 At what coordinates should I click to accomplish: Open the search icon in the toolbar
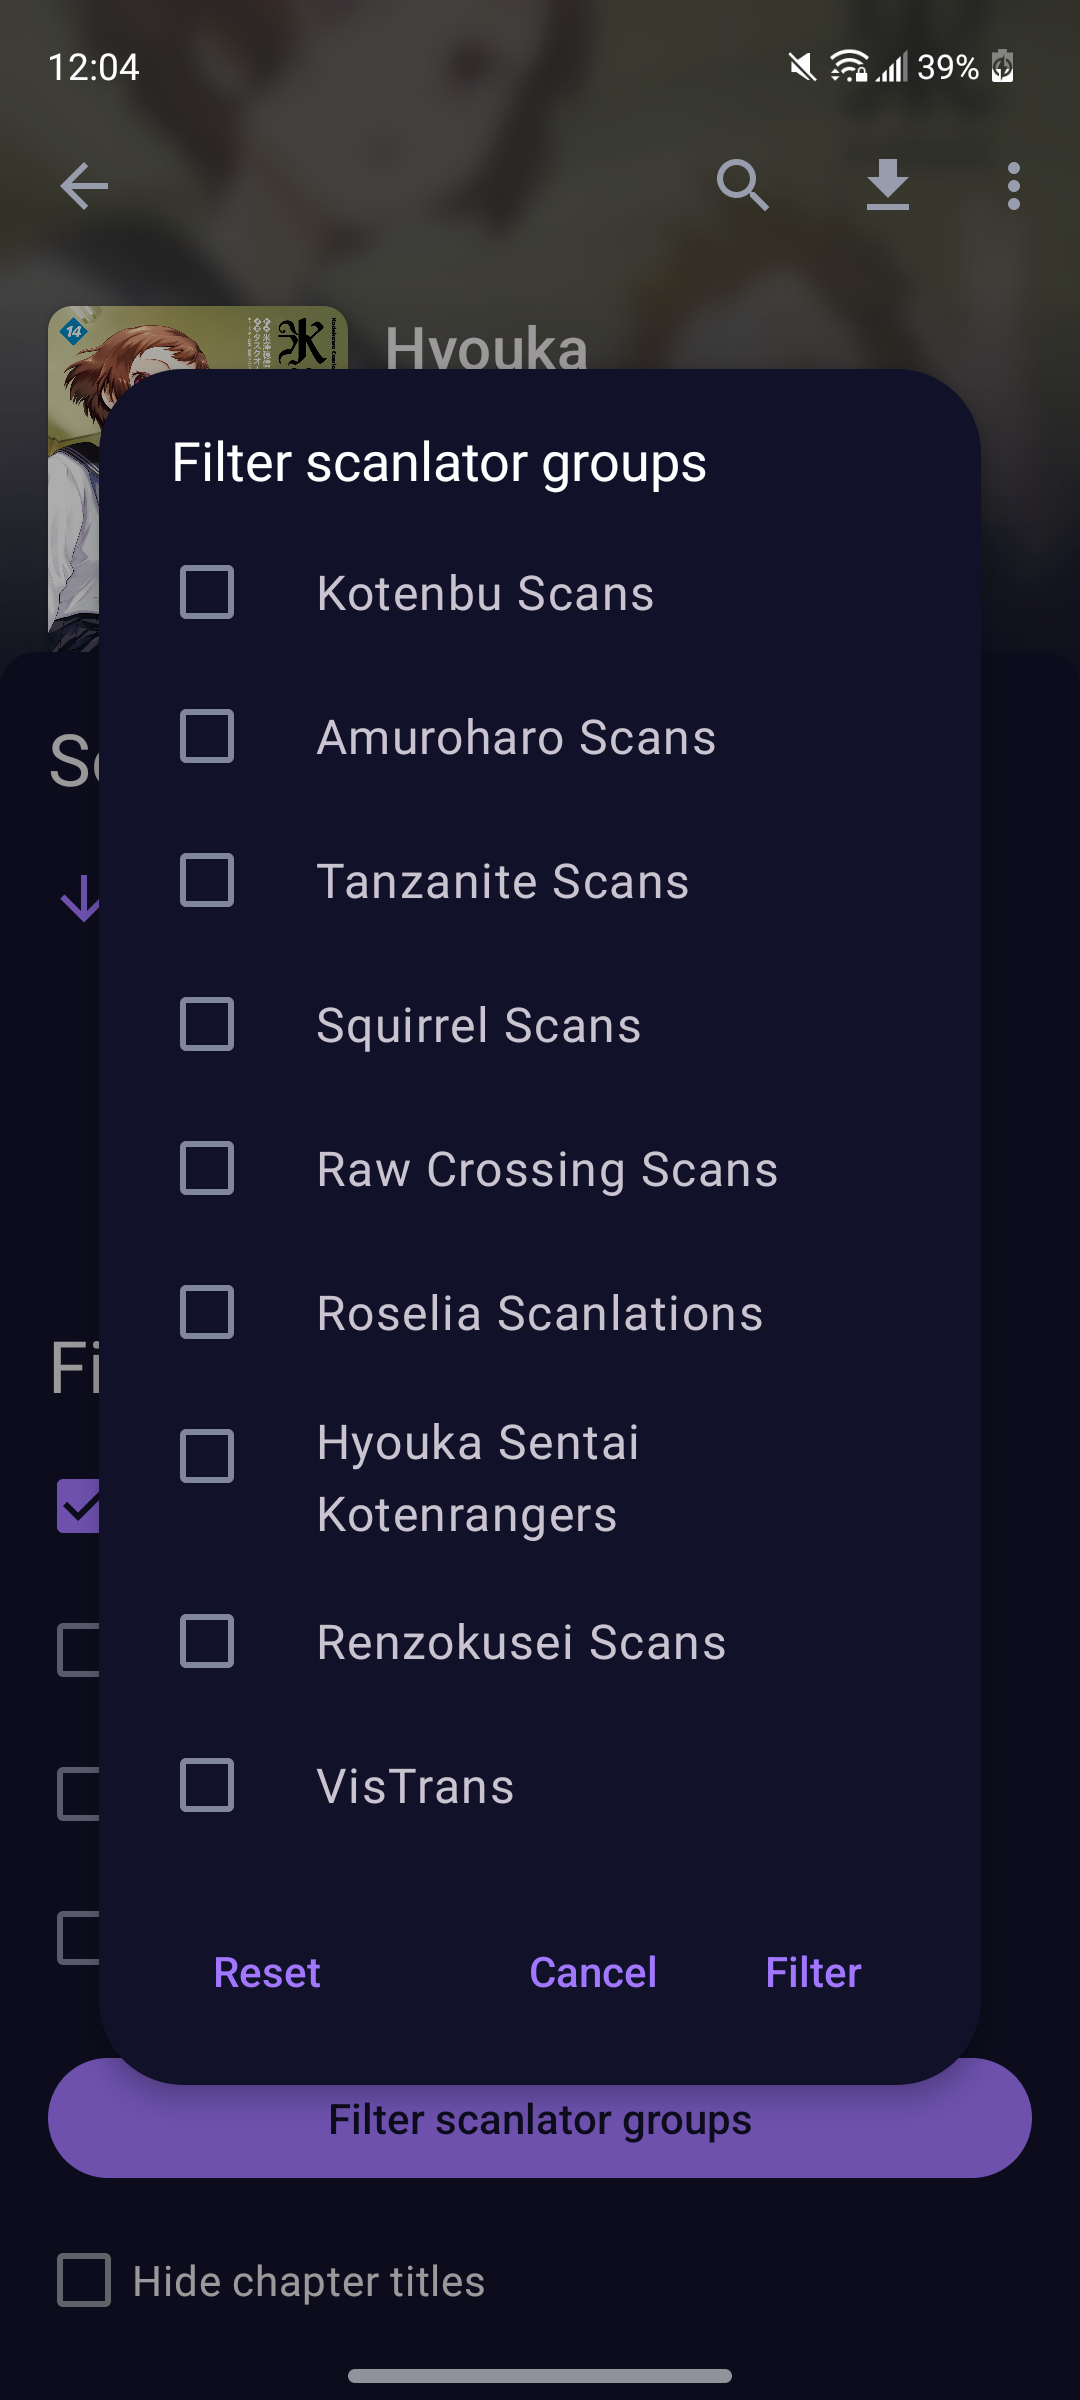click(x=741, y=186)
